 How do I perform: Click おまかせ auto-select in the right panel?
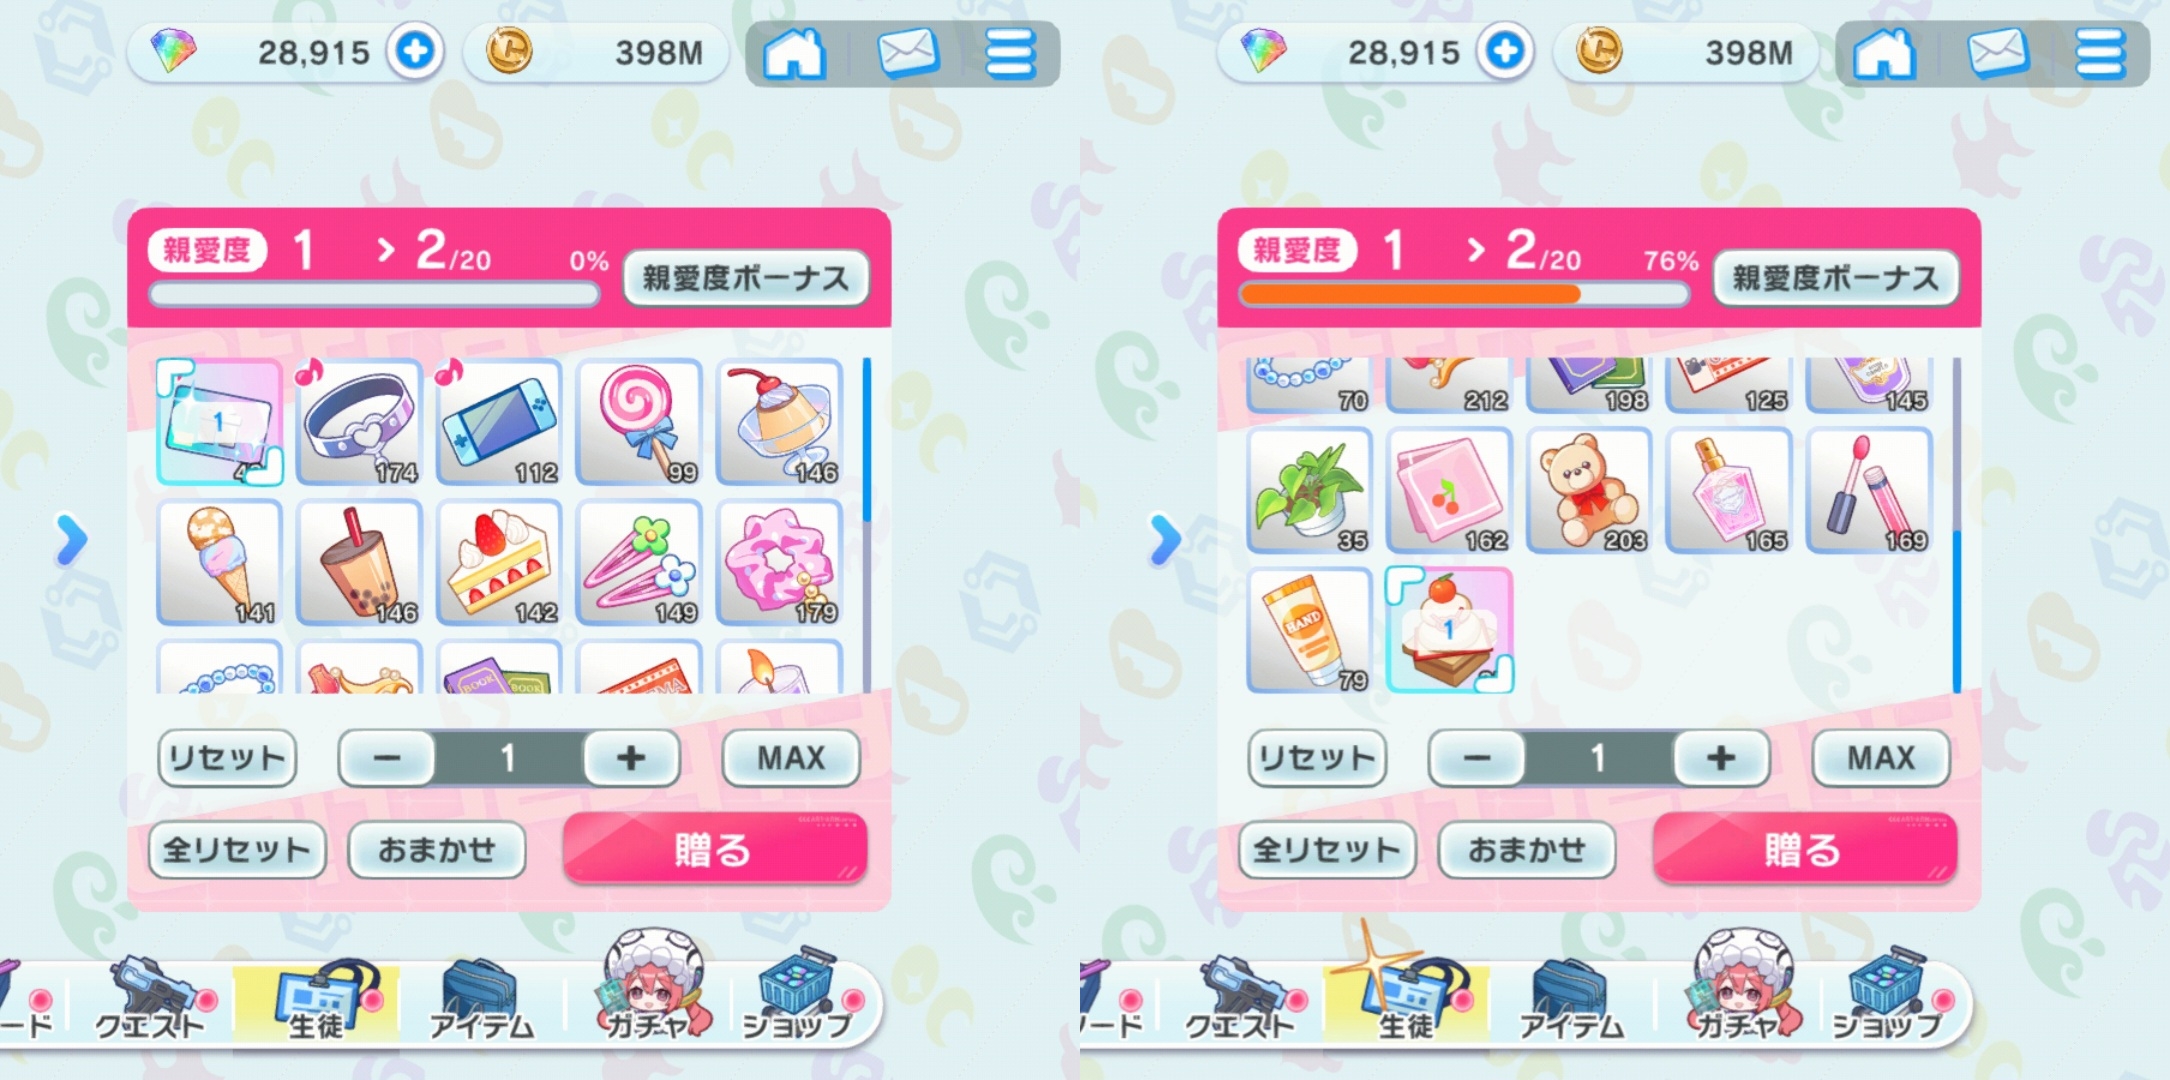coord(1527,850)
